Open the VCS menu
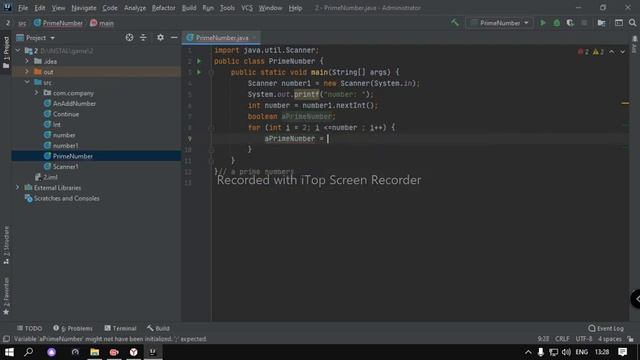This screenshot has width=640, height=360. [x=247, y=8]
